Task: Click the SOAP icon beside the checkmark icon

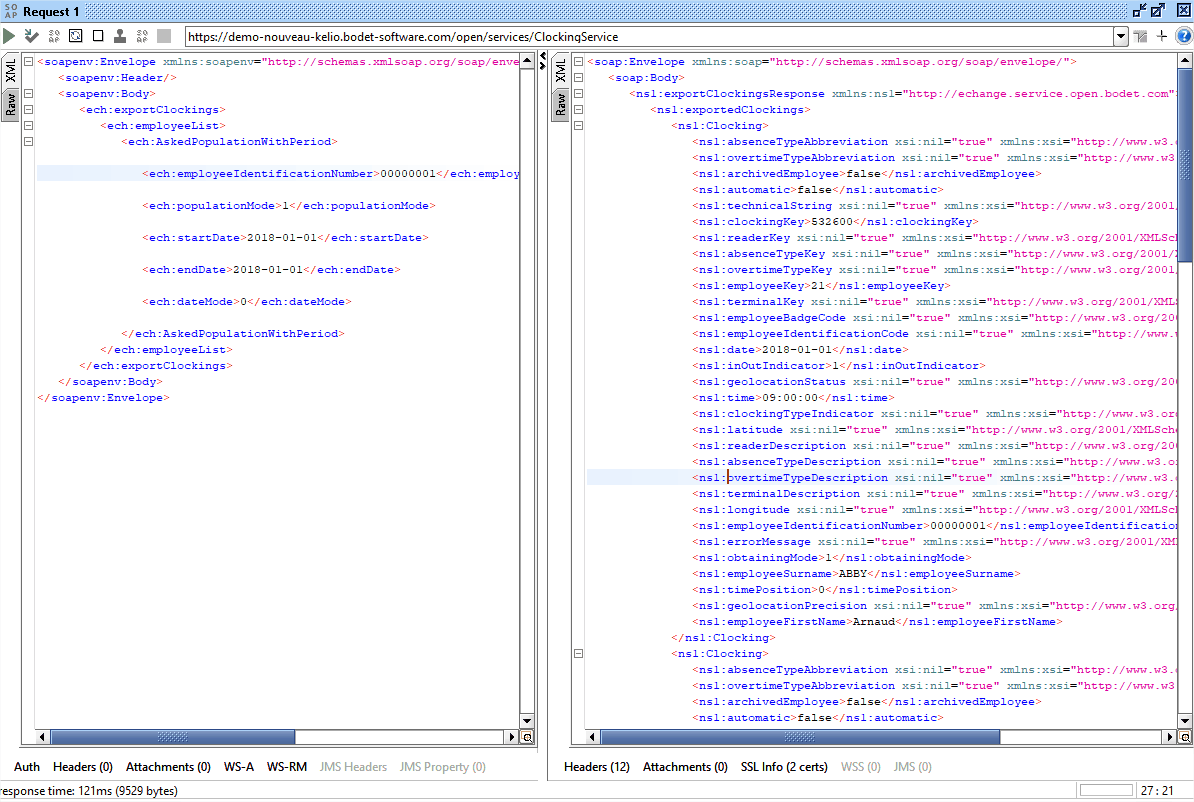Action: pyautogui.click(x=54, y=36)
